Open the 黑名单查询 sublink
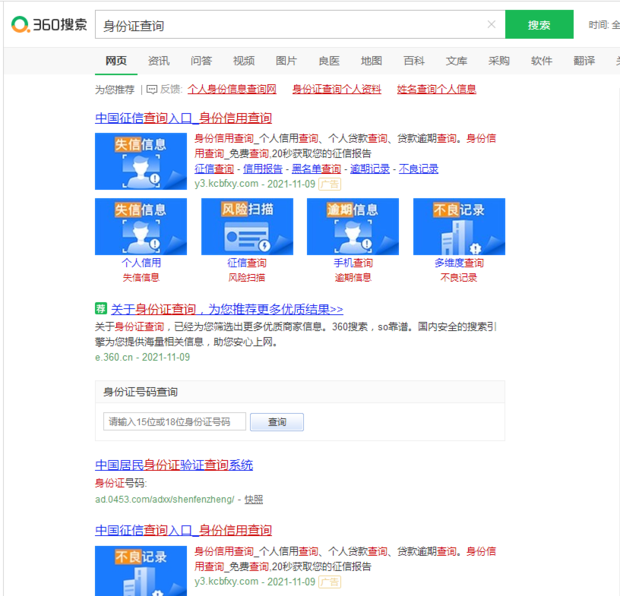Image resolution: width=620 pixels, height=596 pixels. pyautogui.click(x=316, y=169)
